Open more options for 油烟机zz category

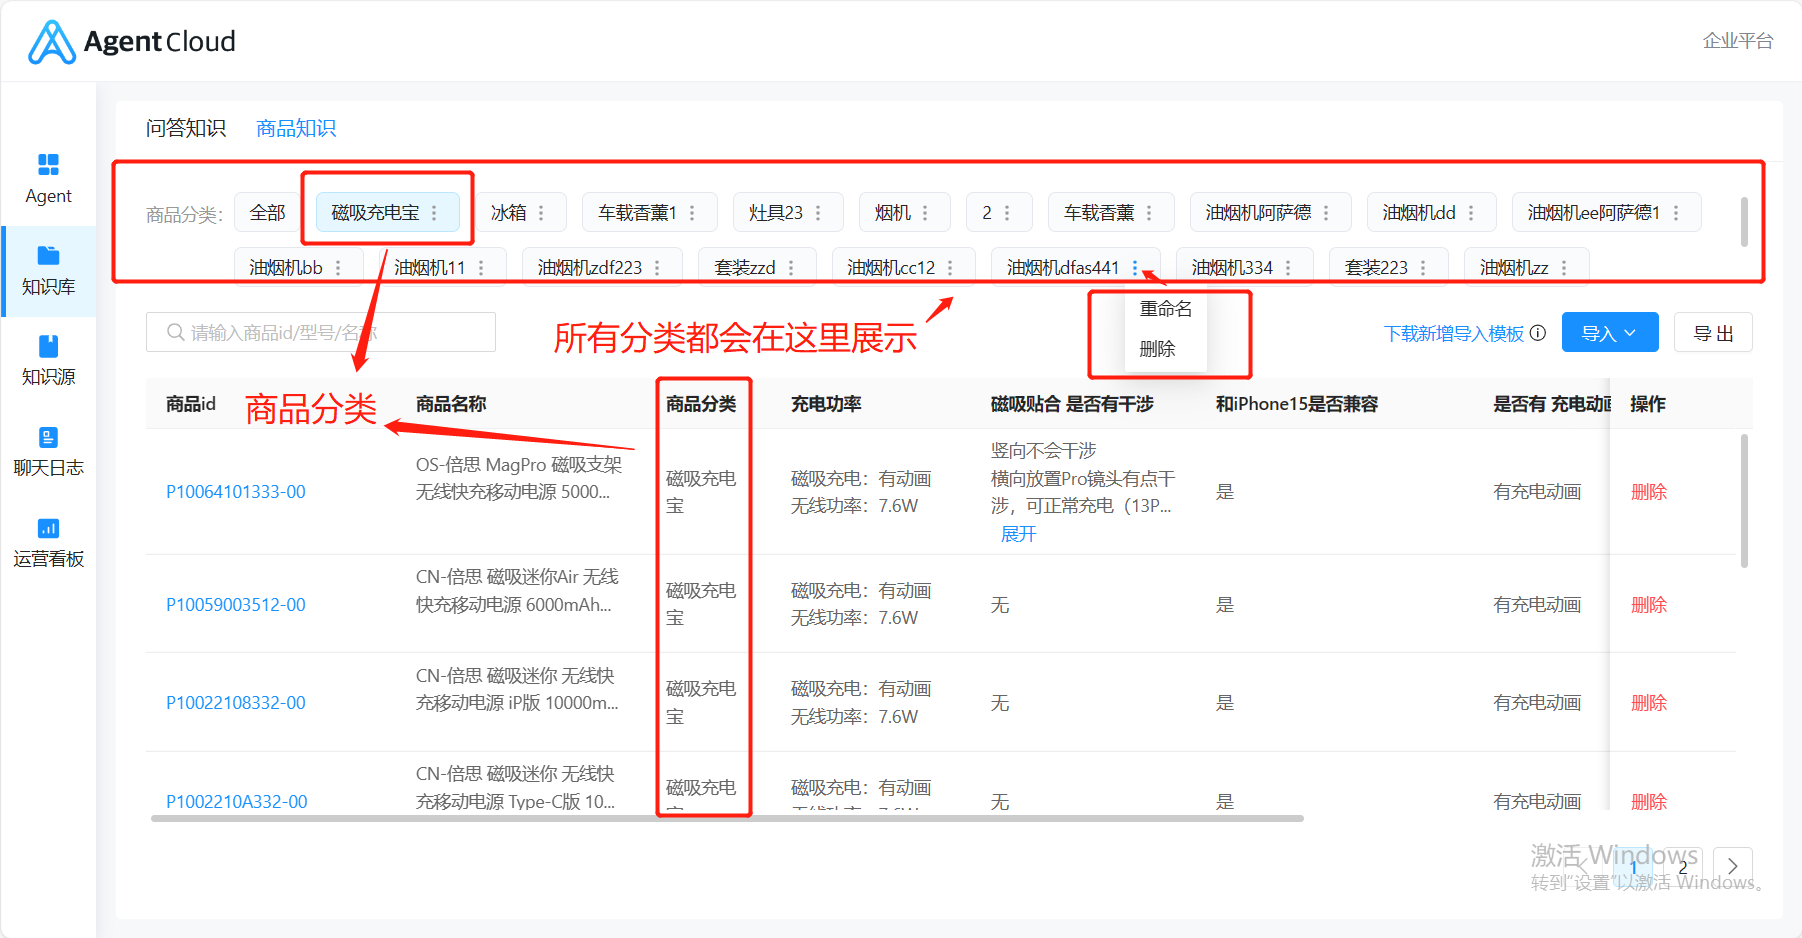click(x=1564, y=268)
